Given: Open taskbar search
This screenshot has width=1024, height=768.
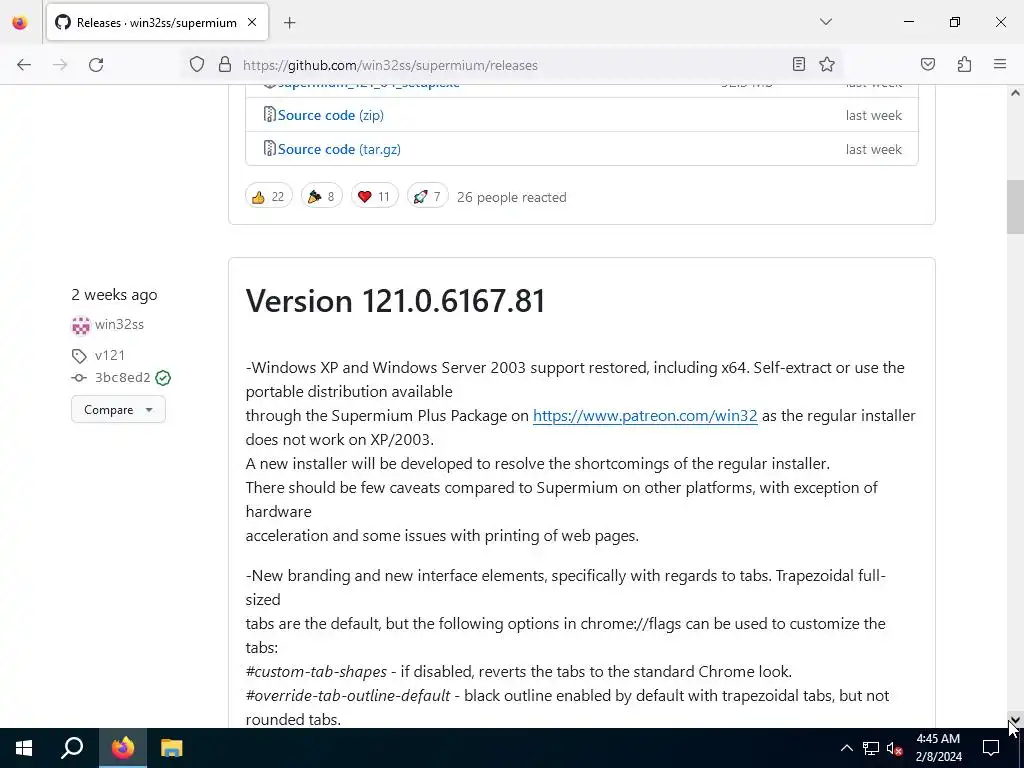Looking at the screenshot, I should [x=72, y=748].
